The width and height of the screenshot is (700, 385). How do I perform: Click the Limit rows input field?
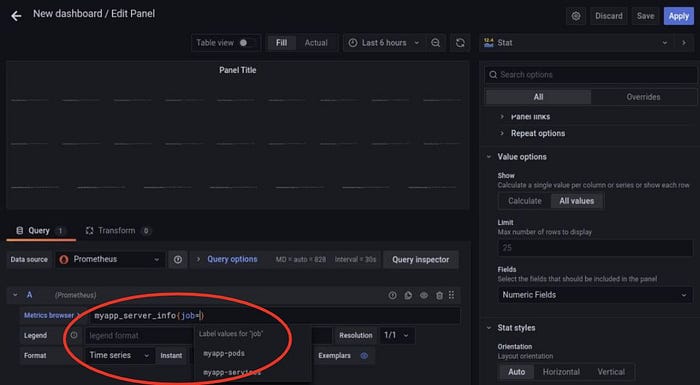tap(595, 248)
